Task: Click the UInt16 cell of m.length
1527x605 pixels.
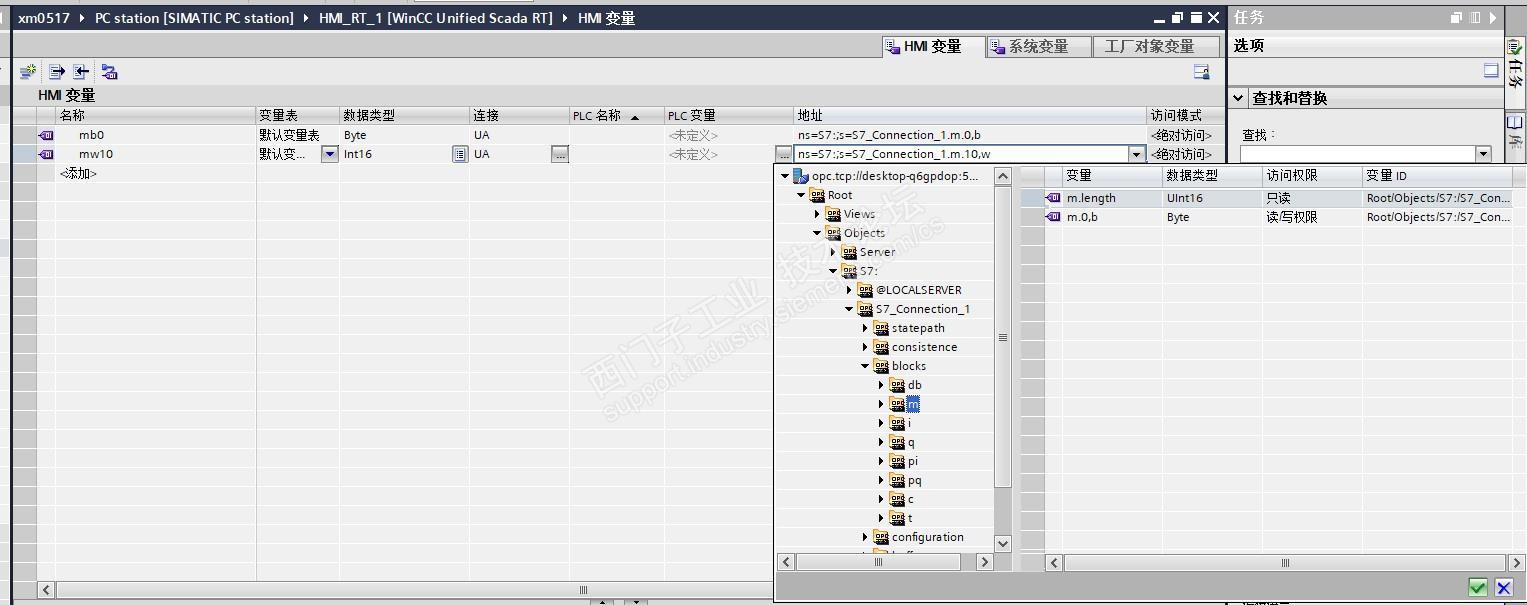Action: click(x=1212, y=198)
